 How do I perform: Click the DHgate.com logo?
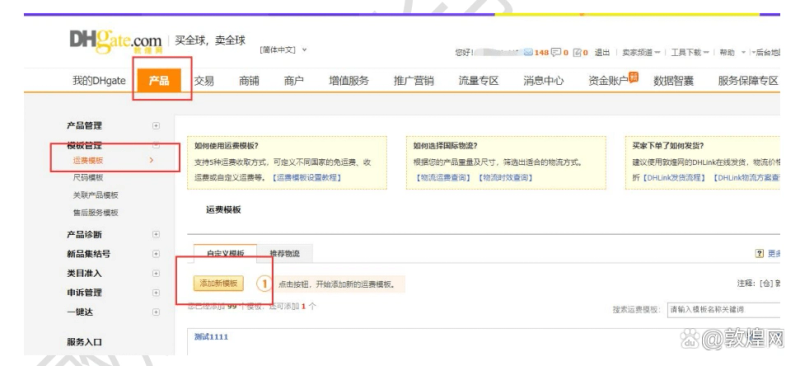(116, 42)
